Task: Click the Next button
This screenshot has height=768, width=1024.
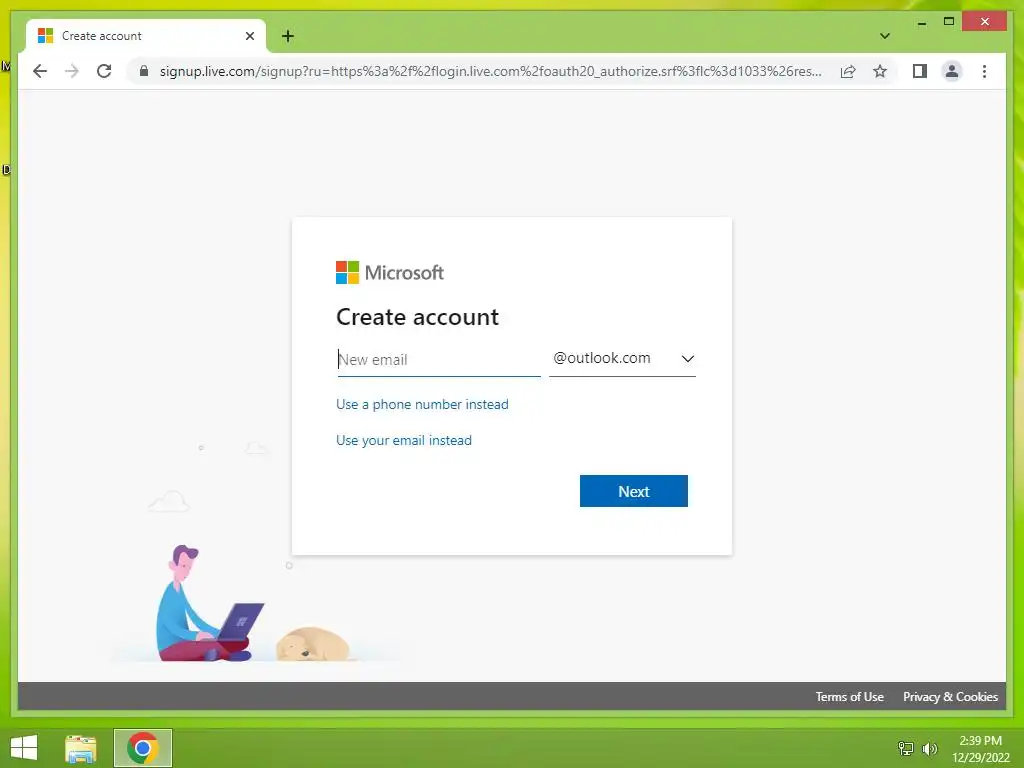Action: 633,491
